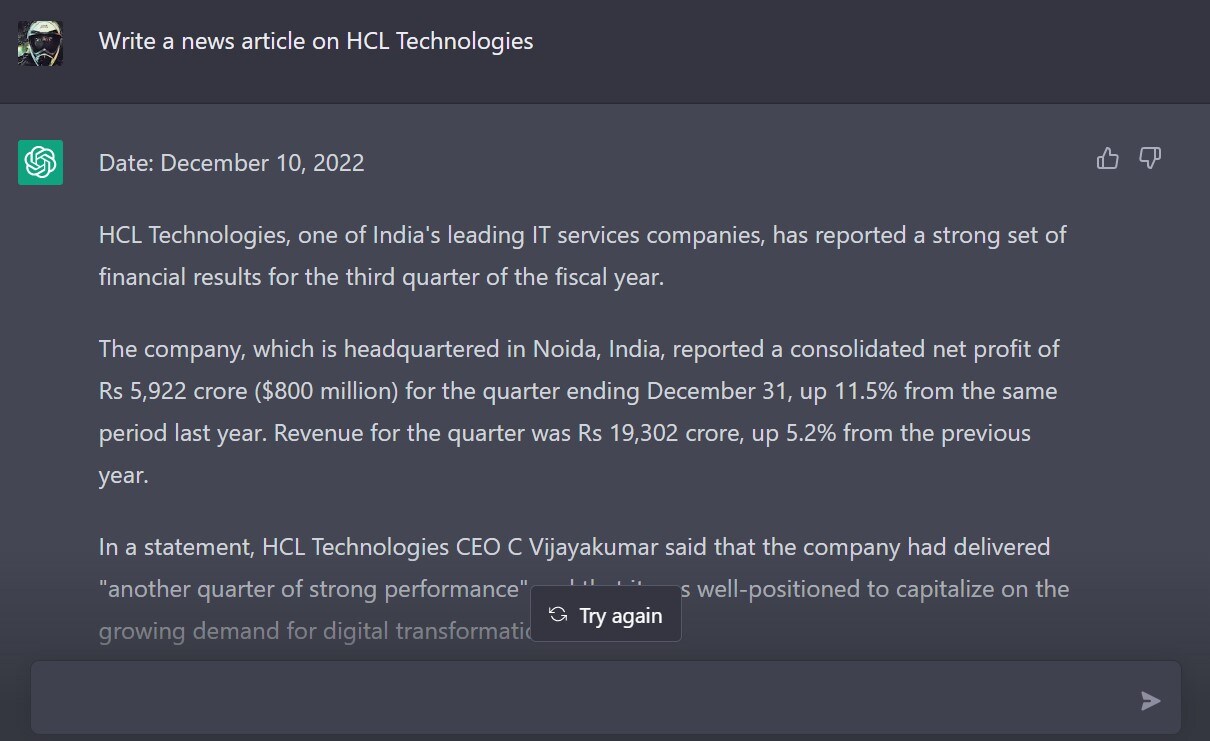Click the "HCL Technologies, one of India's" opening text

247,236
